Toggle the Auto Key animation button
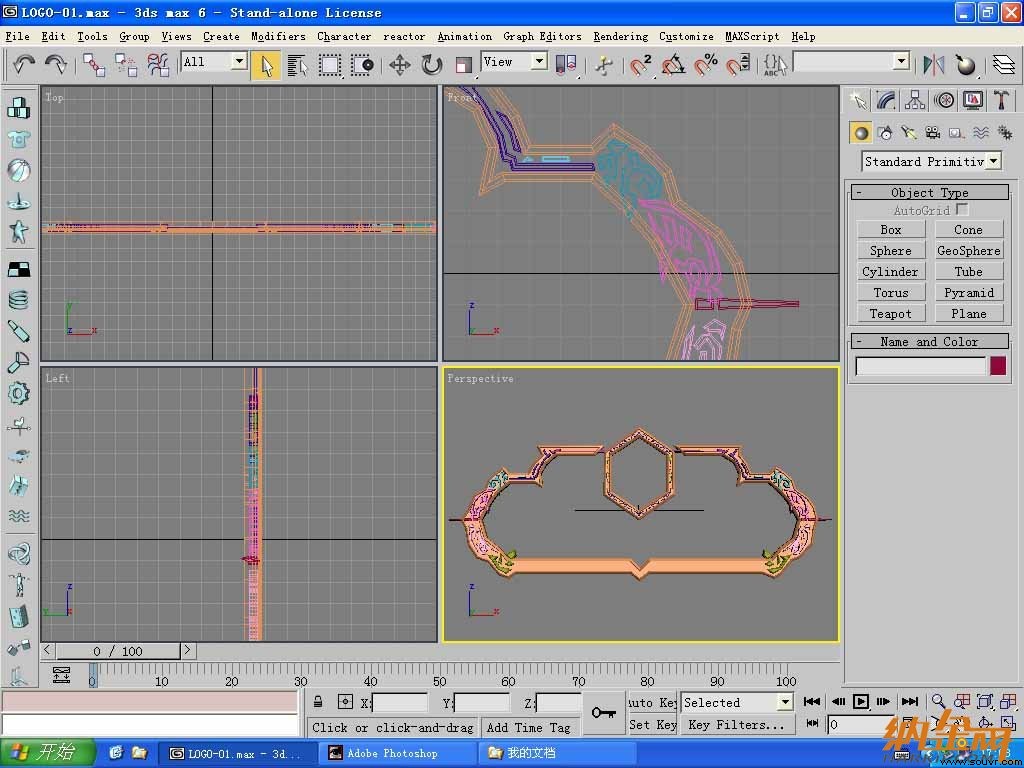The height and width of the screenshot is (768, 1024). (x=651, y=703)
